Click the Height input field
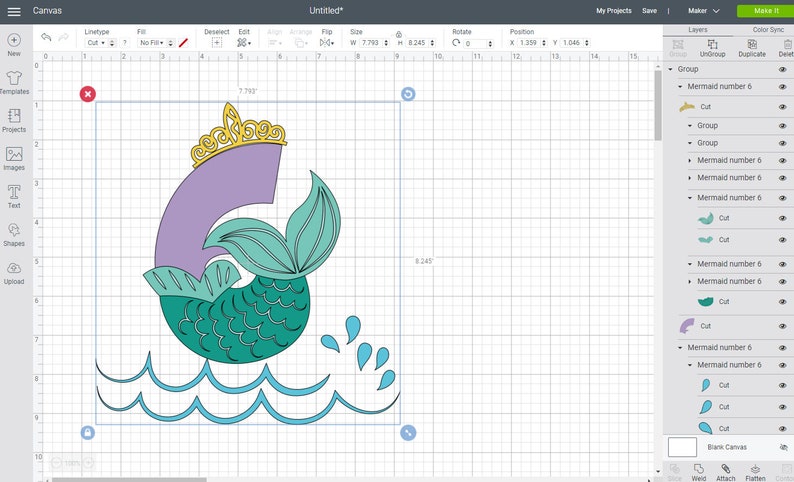Image resolution: width=794 pixels, height=482 pixels. (x=417, y=43)
